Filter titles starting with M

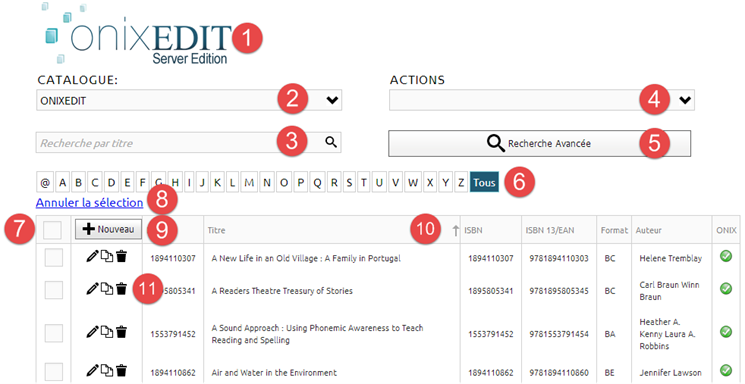(x=249, y=183)
